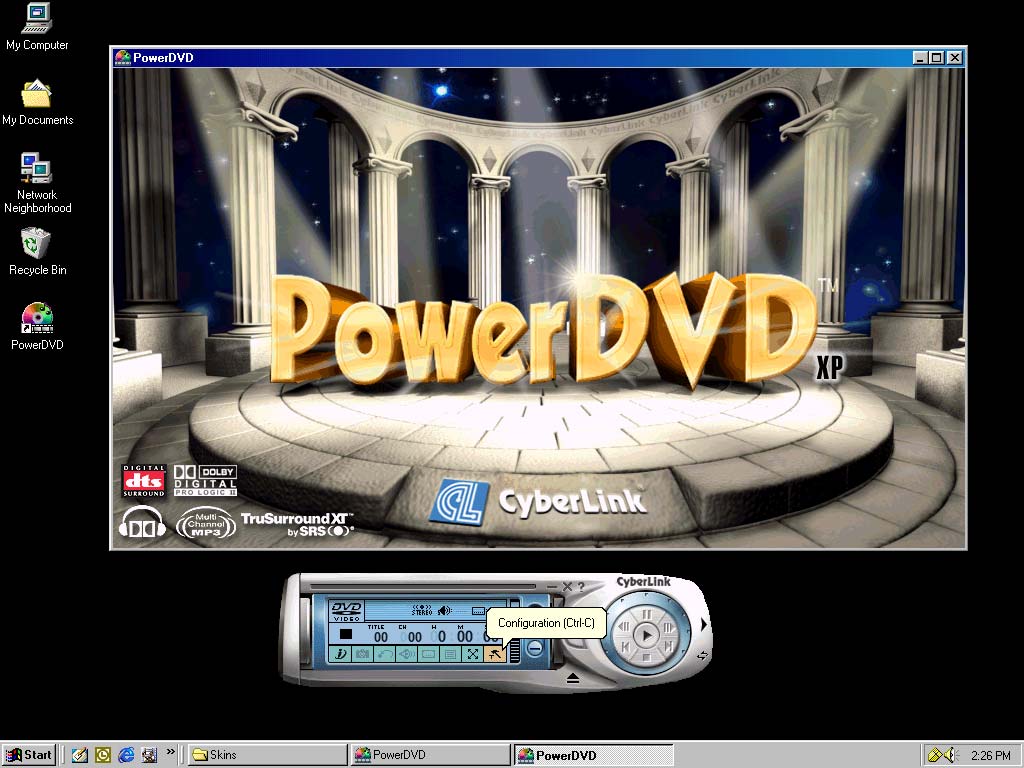Click the PowerDVD video window title bar

pos(538,57)
